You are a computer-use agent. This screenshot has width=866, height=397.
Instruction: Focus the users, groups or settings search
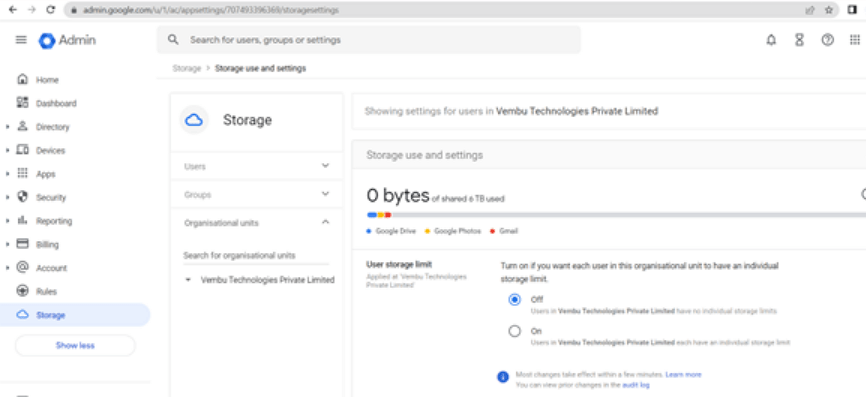point(369,40)
